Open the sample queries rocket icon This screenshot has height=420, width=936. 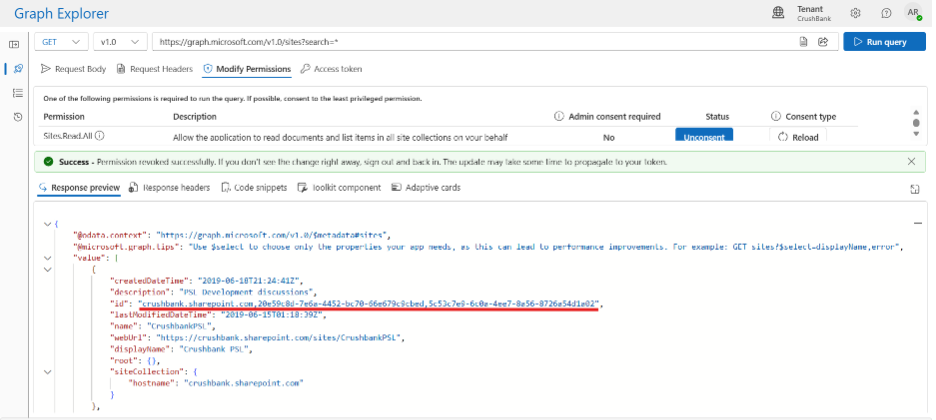[18, 69]
